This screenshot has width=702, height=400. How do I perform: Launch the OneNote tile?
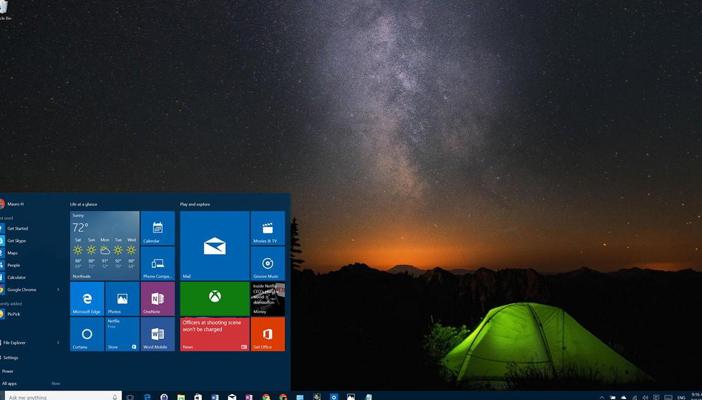157,298
